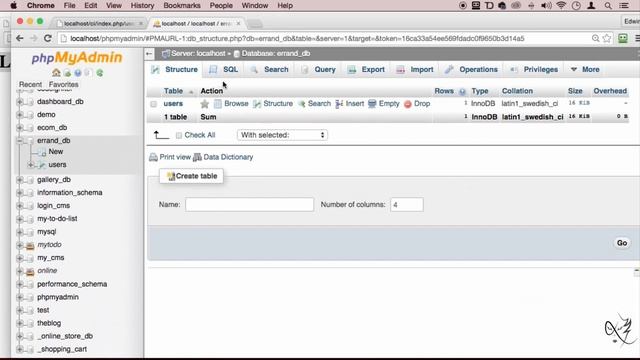Open the Import tab
Viewport: 640px width, 360px height.
(415, 69)
